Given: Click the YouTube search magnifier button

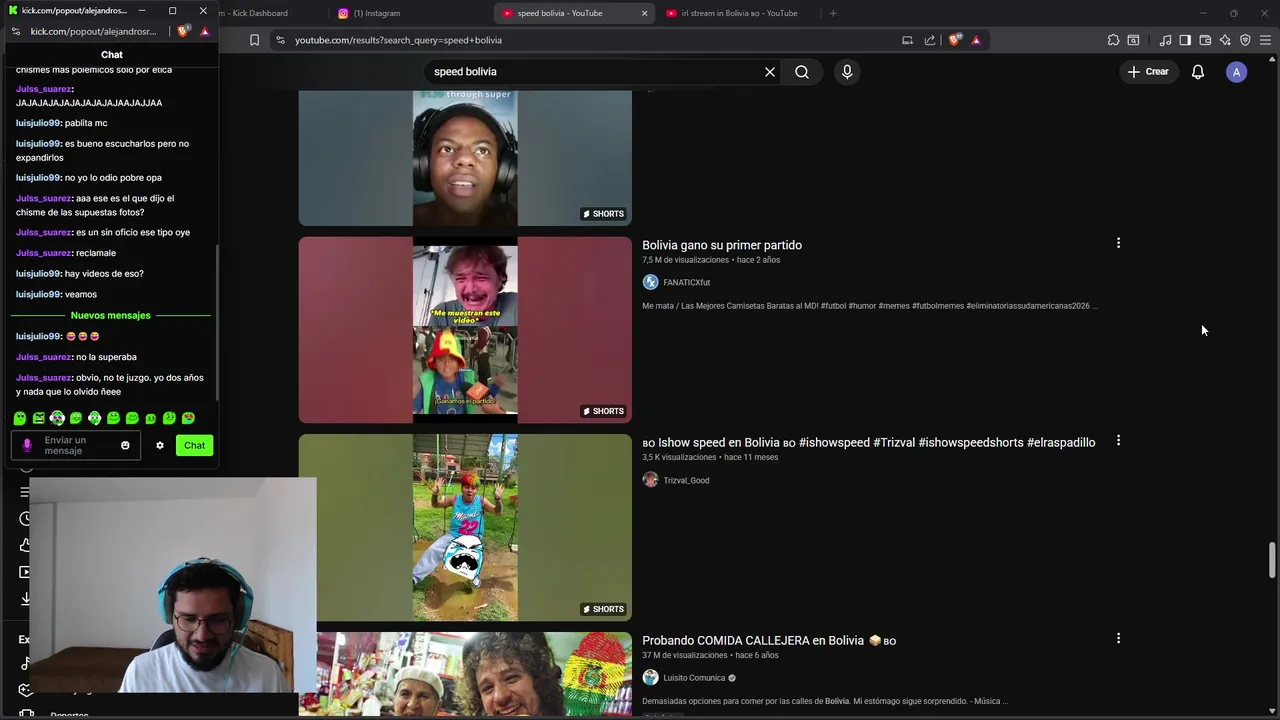Looking at the screenshot, I should click(x=802, y=72).
